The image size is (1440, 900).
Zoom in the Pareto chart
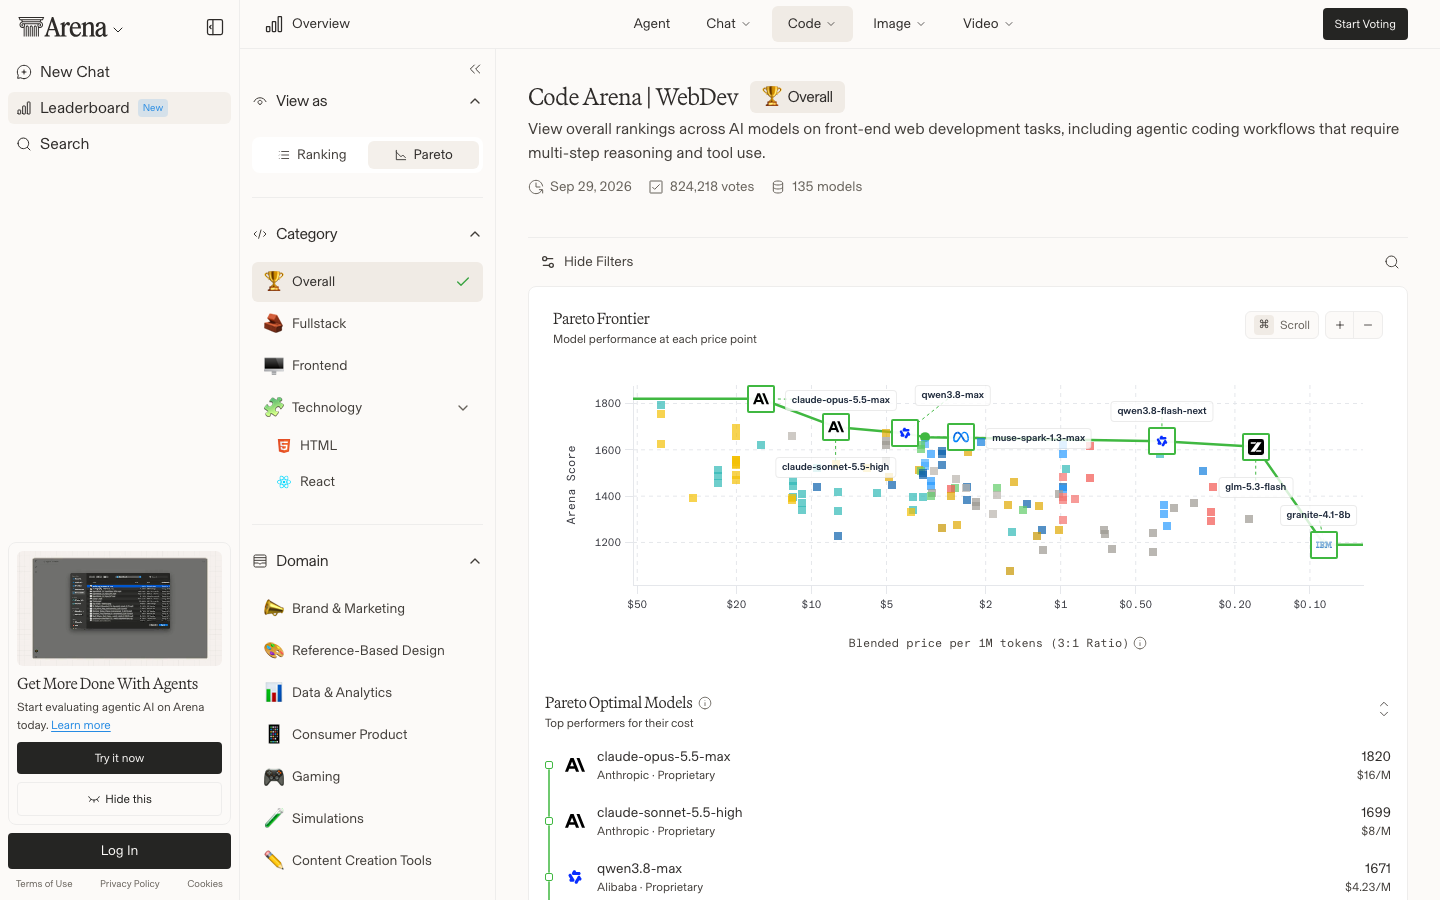click(x=1339, y=325)
